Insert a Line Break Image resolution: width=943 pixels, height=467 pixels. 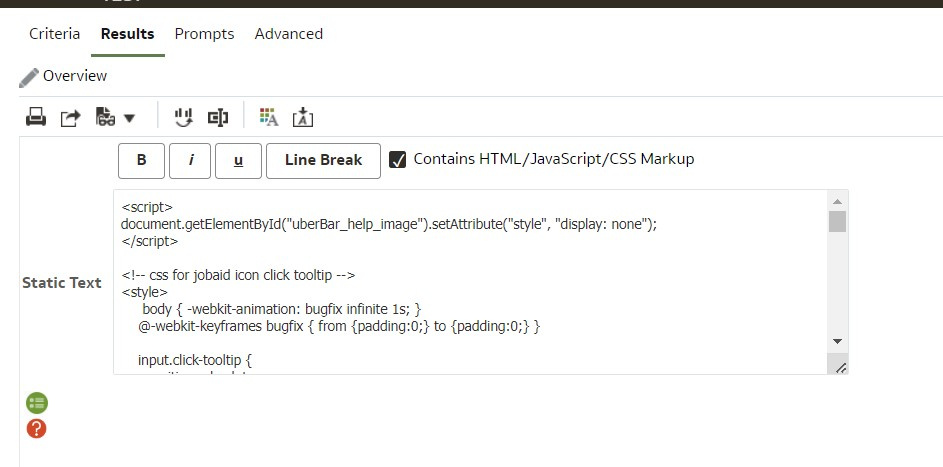pos(324,160)
